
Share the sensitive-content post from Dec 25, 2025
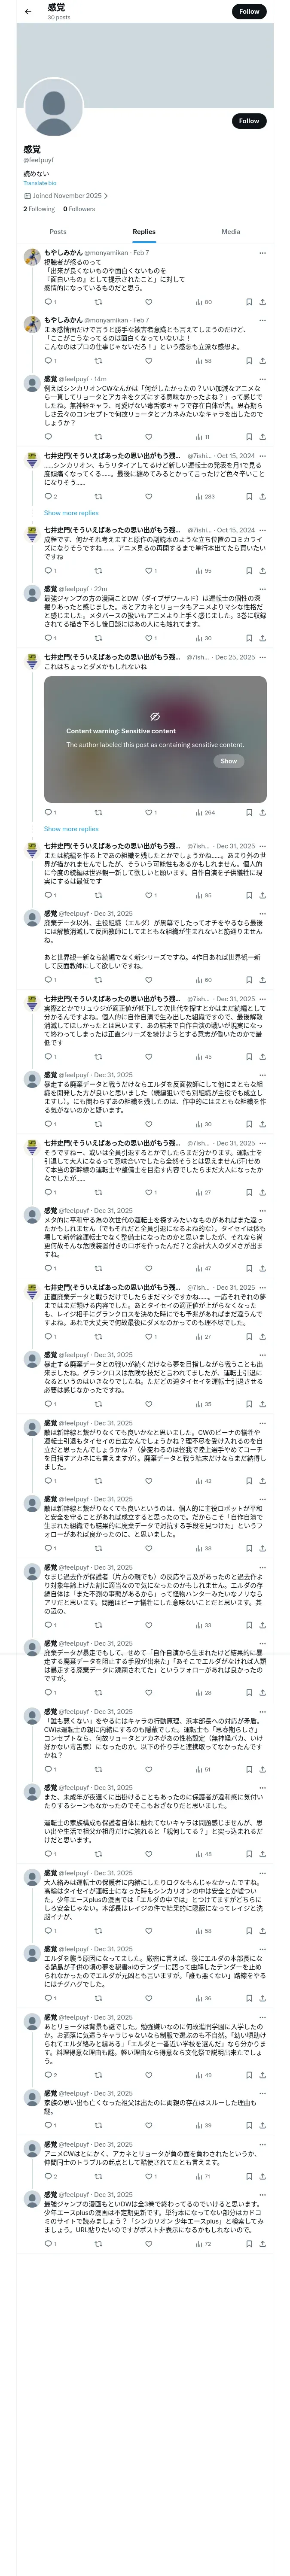click(x=262, y=812)
